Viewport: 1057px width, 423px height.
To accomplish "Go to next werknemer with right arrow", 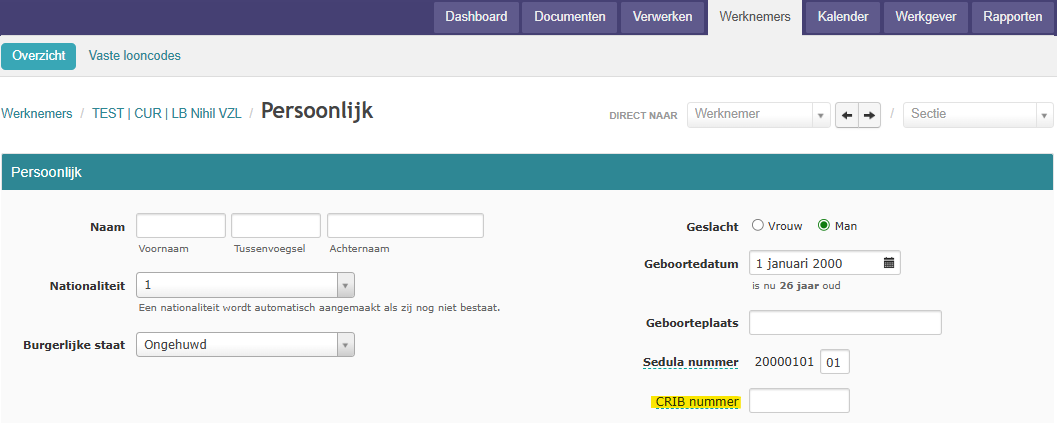I will [x=870, y=115].
